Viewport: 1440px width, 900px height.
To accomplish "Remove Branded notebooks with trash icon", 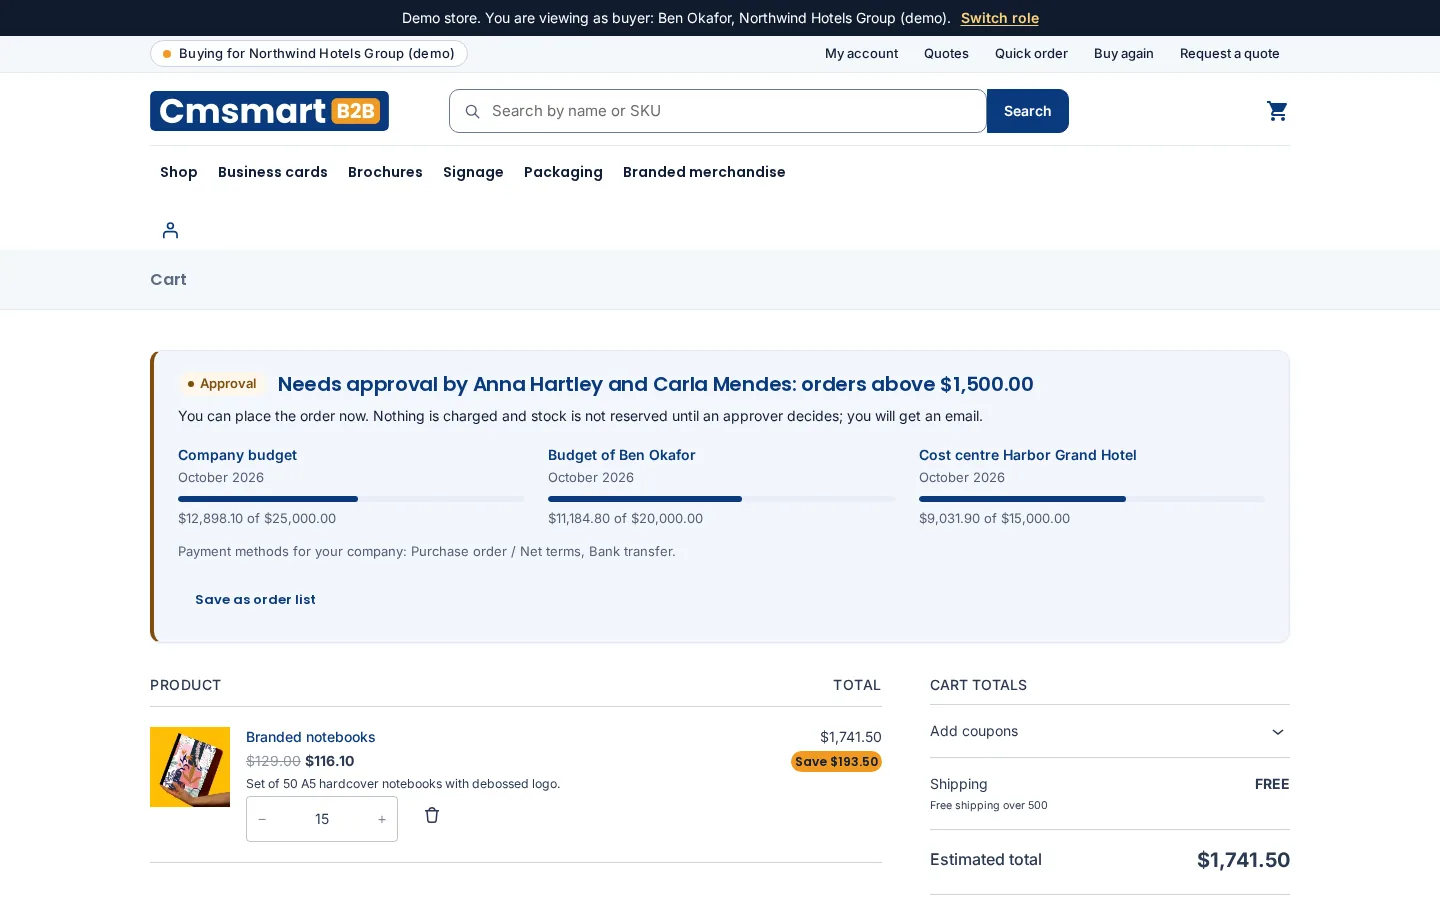I will pos(432,815).
